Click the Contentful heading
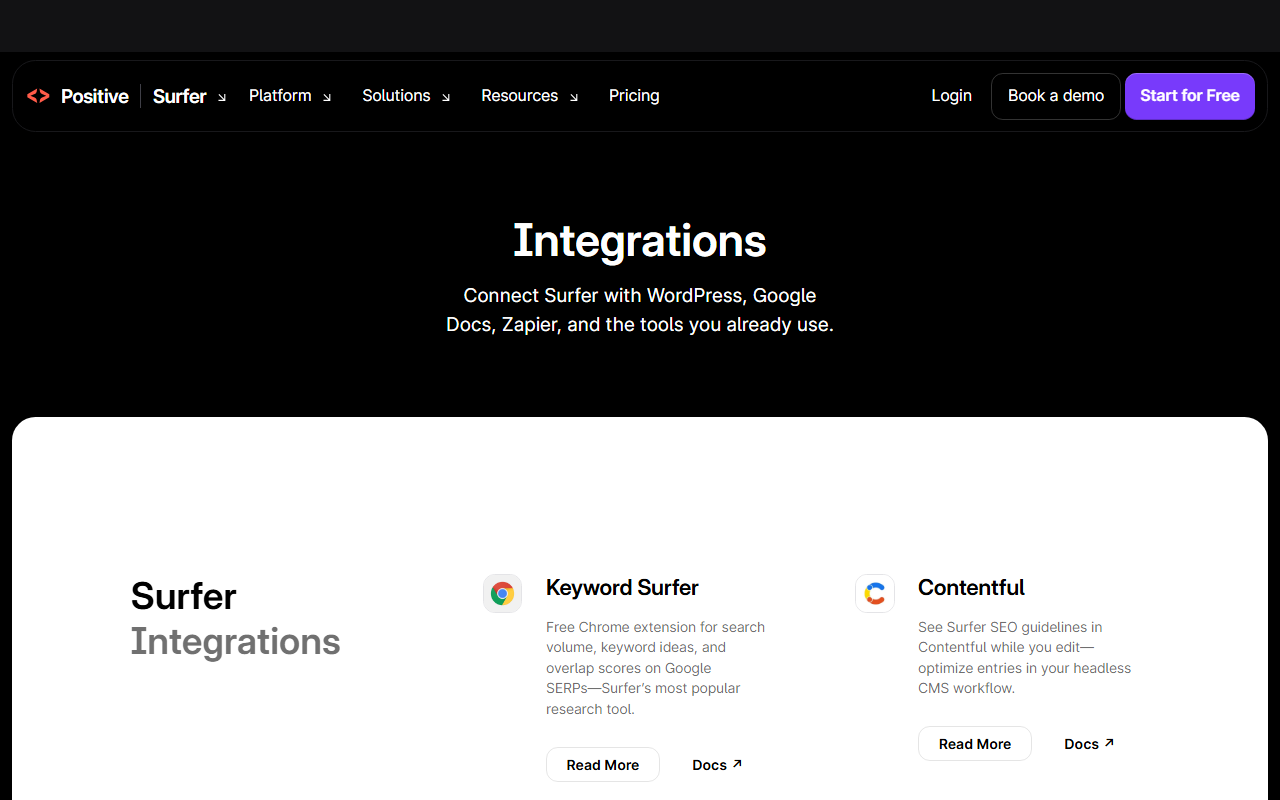 971,588
